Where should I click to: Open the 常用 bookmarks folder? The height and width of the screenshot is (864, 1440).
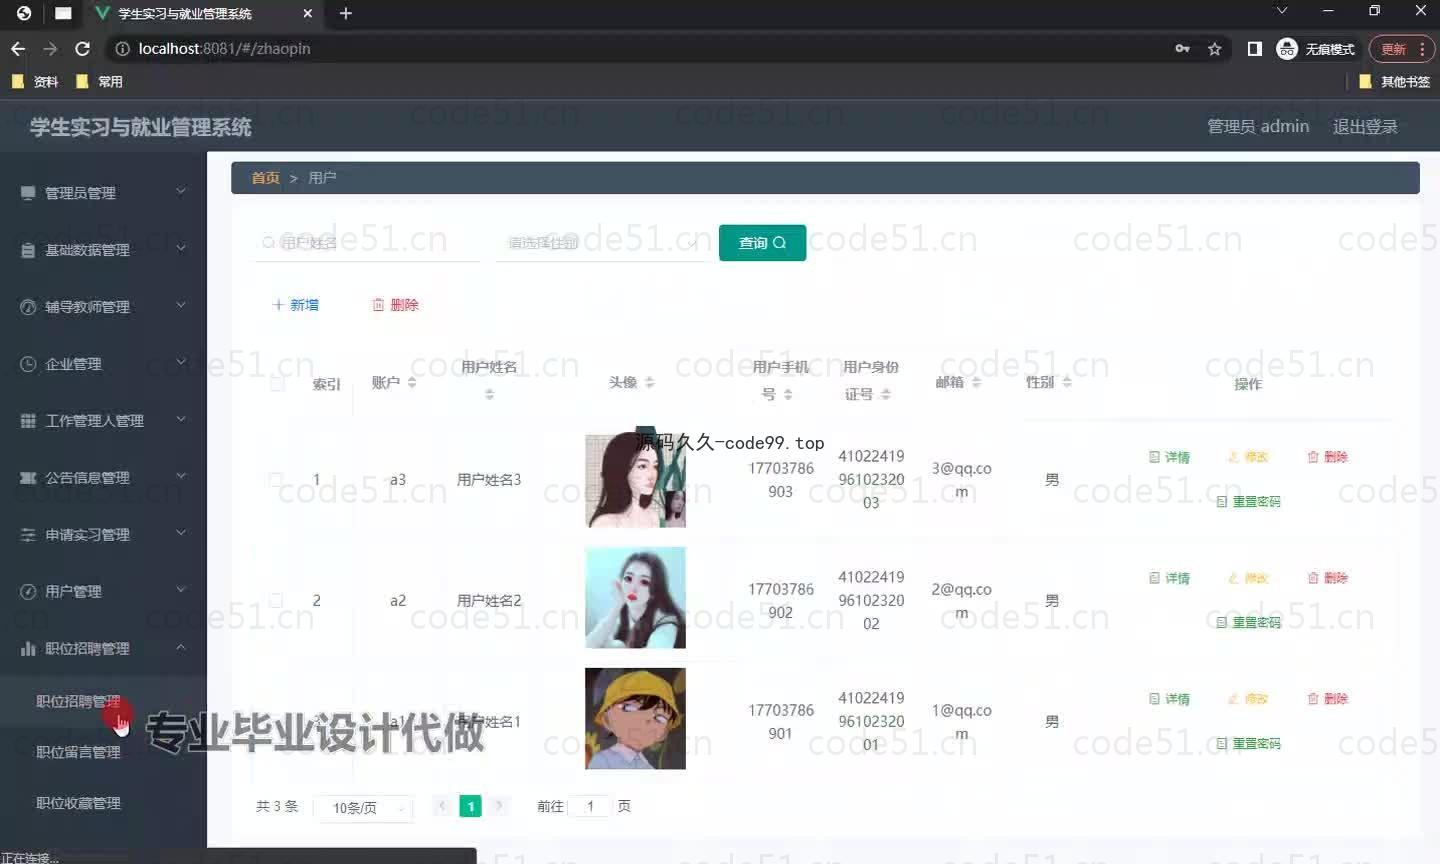tap(99, 81)
